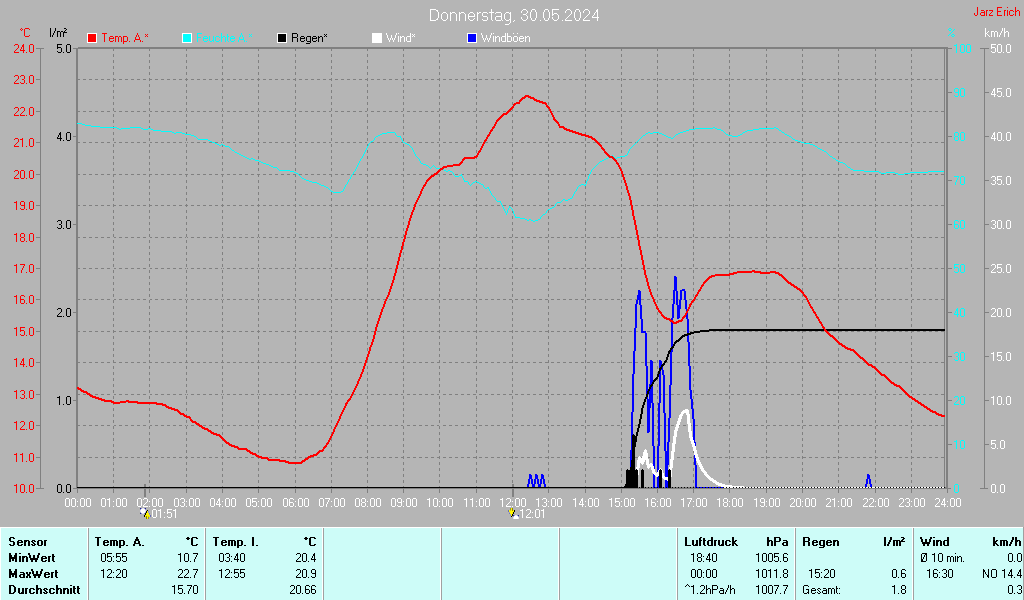This screenshot has height=600, width=1024.
Task: Click the 'Temp. I.' column header
Action: (x=236, y=542)
